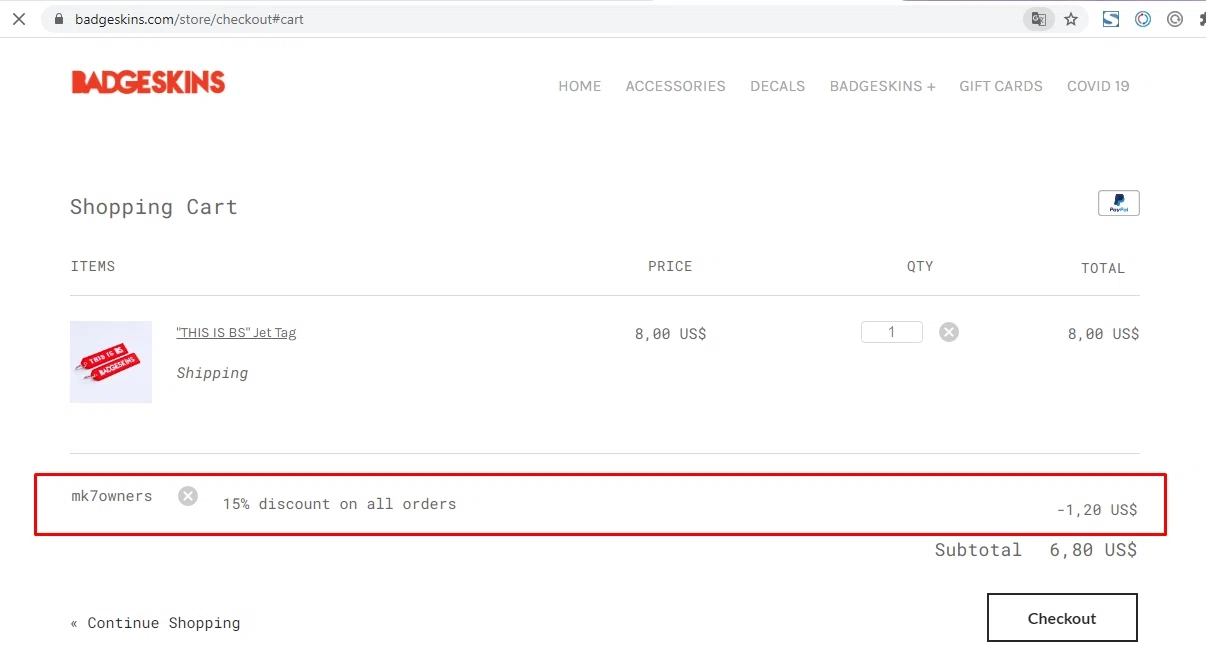
Task: Open GIFT CARDS page
Action: click(x=1001, y=86)
